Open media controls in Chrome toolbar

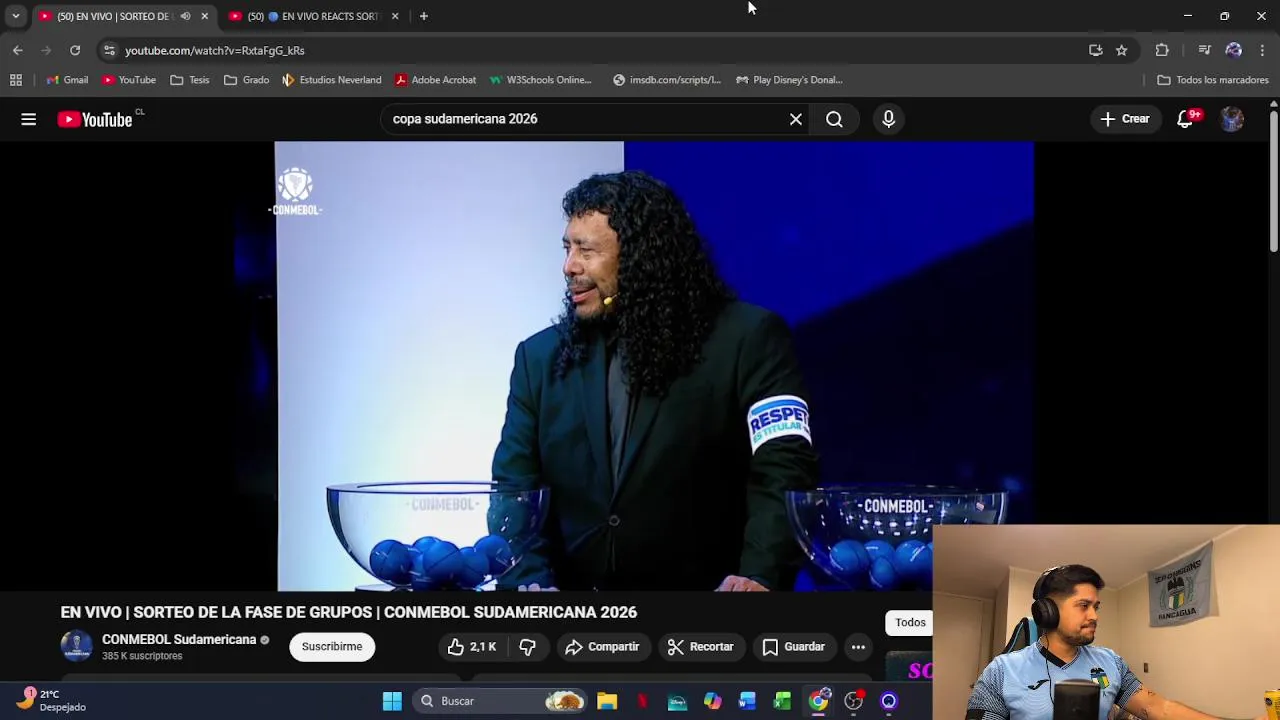(1204, 50)
